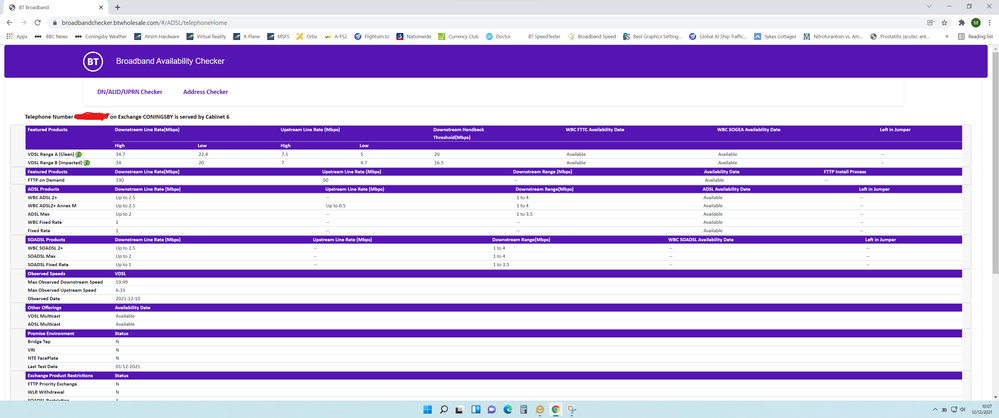Open the Address Checker link
This screenshot has height=418, width=999.
pos(205,92)
